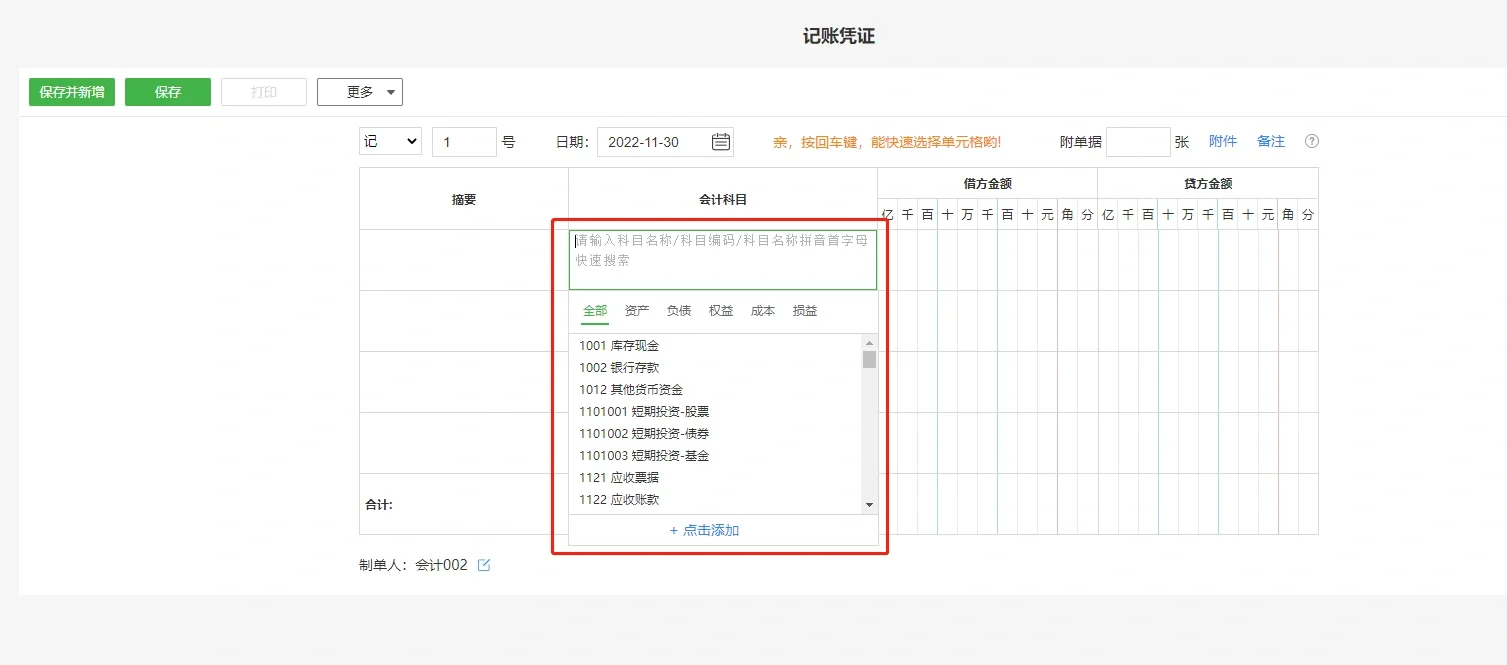Open the 更多 dropdown menu
Viewport: 1507px width, 665px height.
click(359, 91)
